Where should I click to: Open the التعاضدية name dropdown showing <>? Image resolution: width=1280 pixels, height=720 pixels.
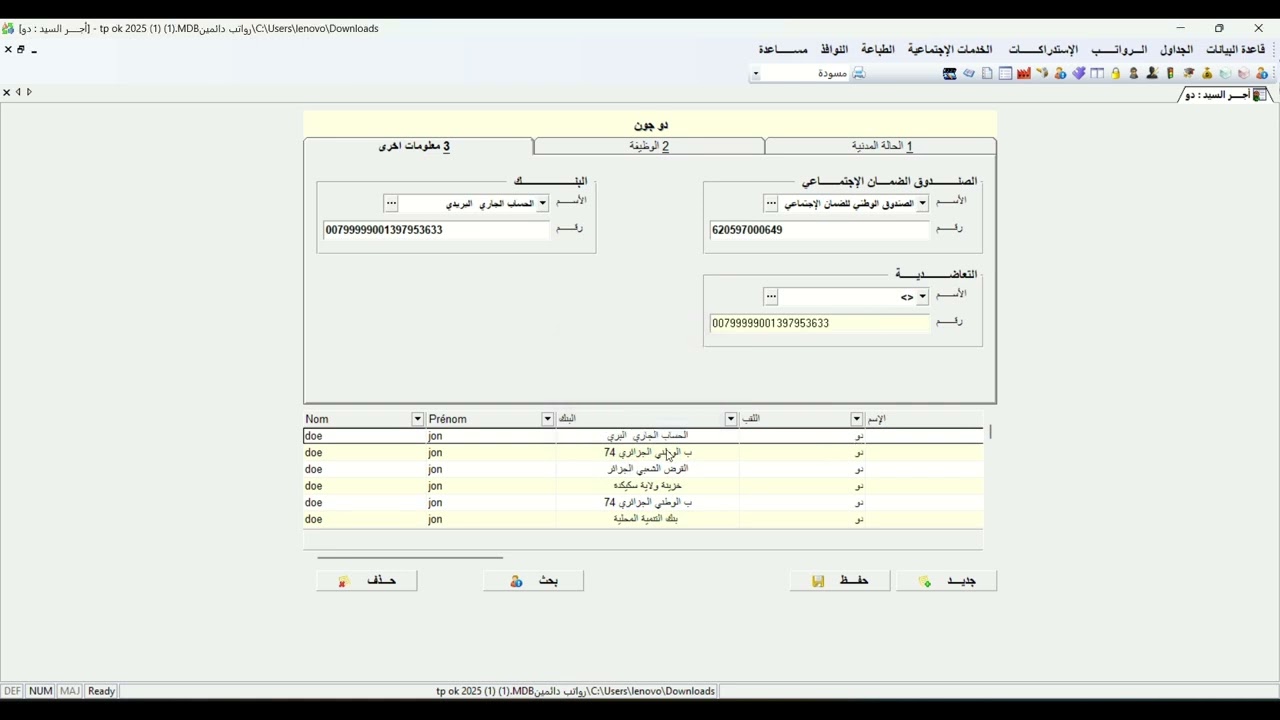click(x=922, y=296)
